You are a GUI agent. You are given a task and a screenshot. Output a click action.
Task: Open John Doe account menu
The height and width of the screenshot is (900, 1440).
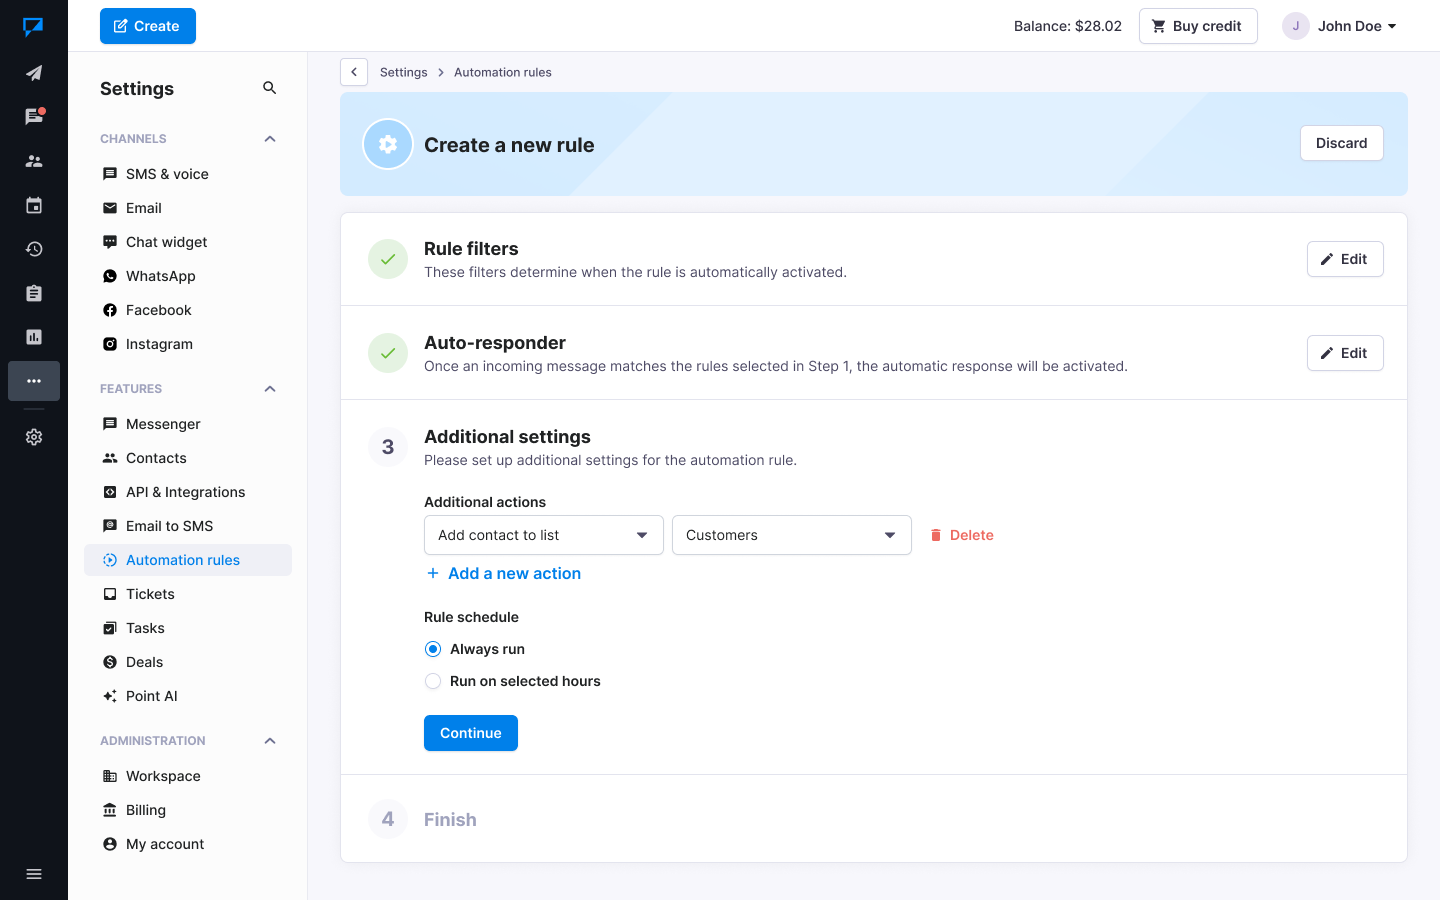pyautogui.click(x=1340, y=26)
